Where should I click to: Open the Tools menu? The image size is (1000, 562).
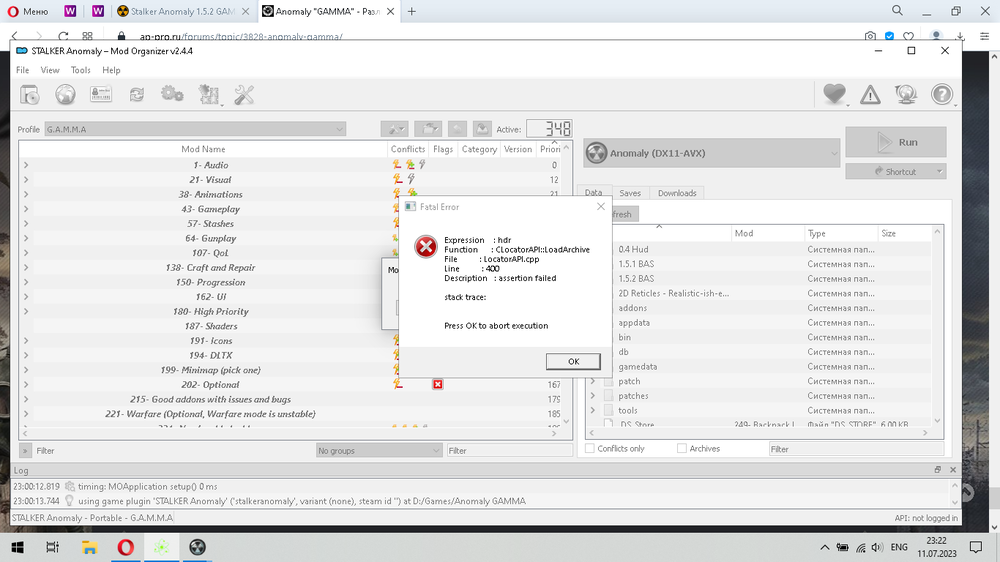coord(80,70)
